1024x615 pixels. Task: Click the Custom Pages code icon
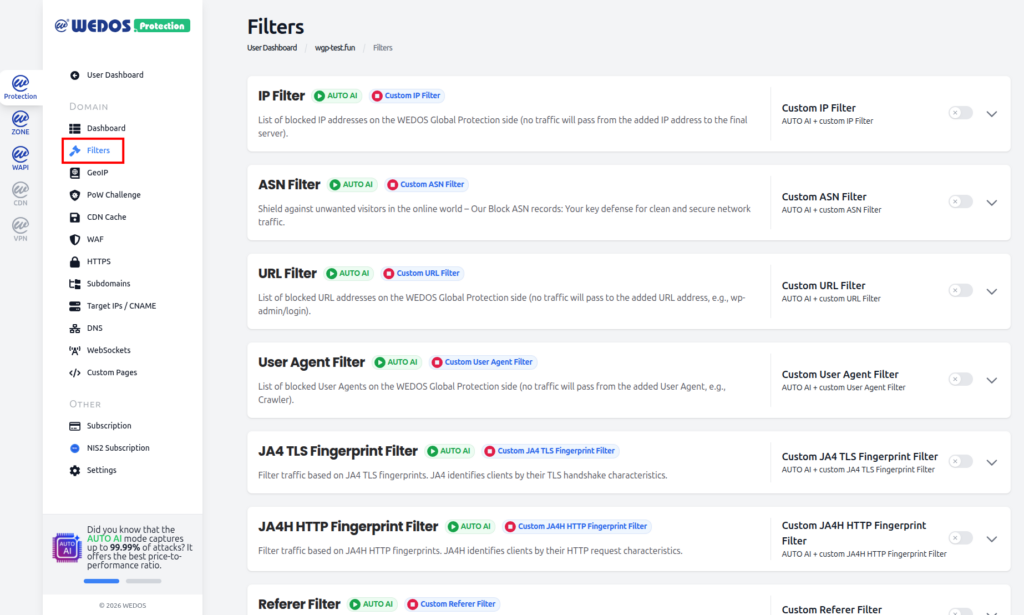[74, 373]
